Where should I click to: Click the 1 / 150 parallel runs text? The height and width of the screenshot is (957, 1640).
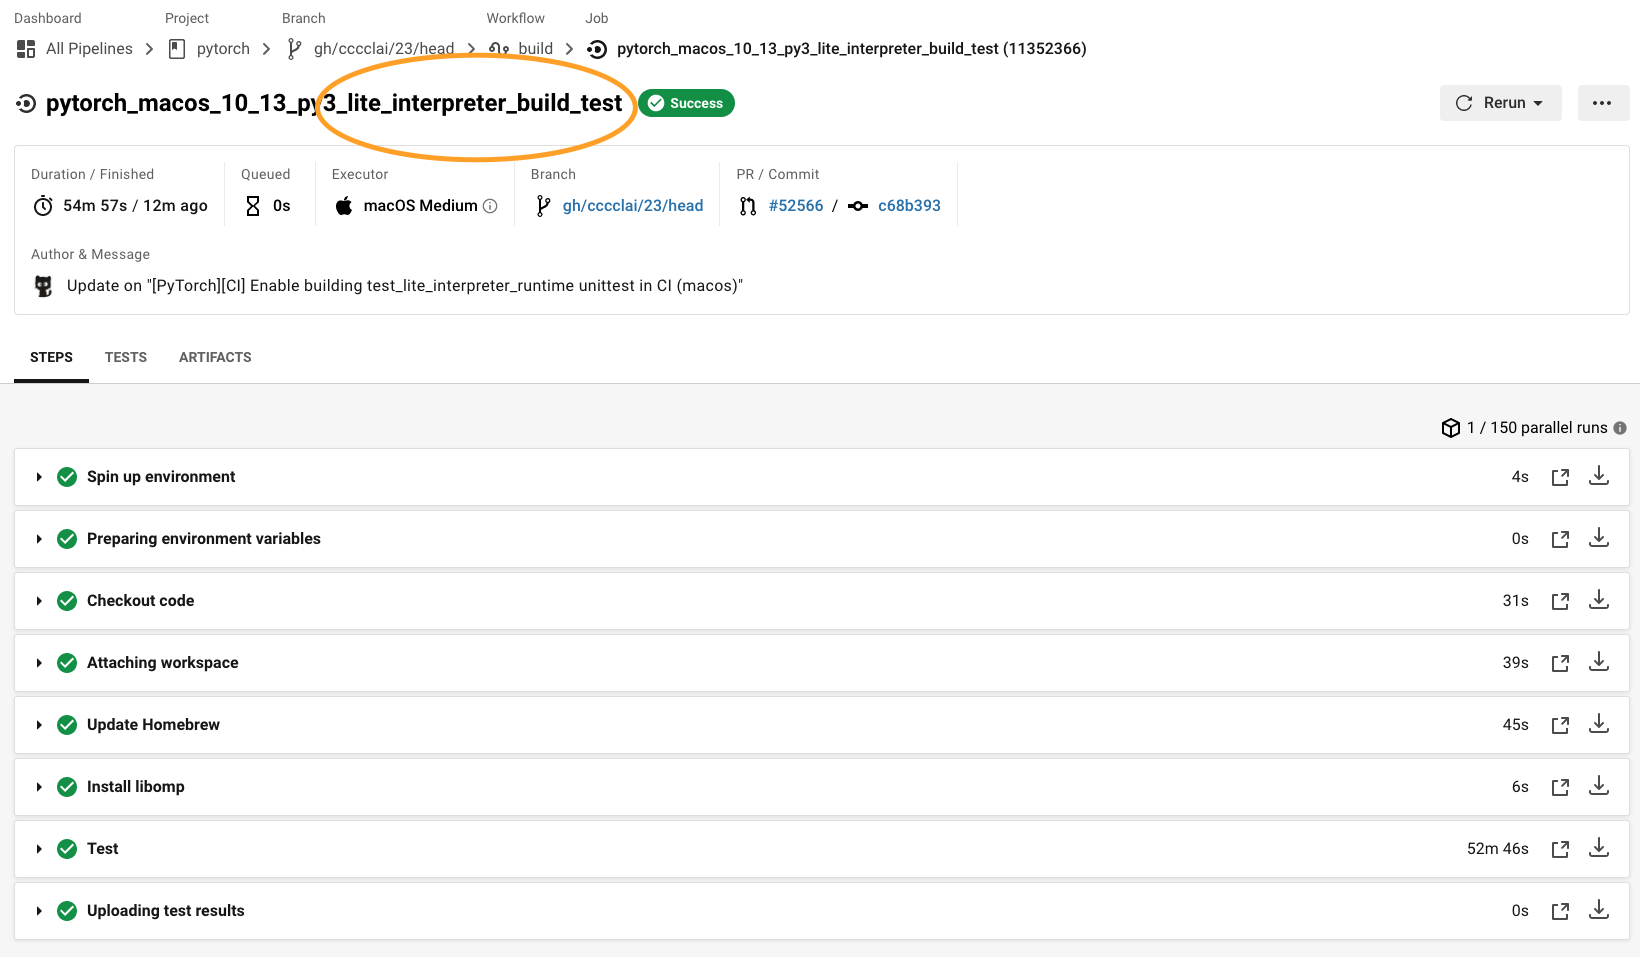(1537, 428)
